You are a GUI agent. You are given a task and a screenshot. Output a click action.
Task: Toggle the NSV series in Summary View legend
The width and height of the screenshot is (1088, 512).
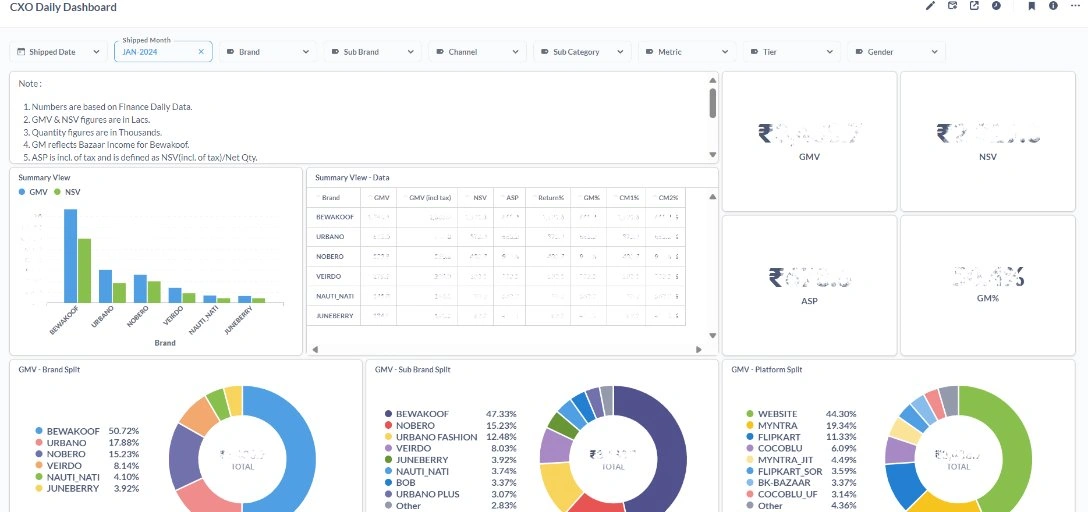coord(67,192)
